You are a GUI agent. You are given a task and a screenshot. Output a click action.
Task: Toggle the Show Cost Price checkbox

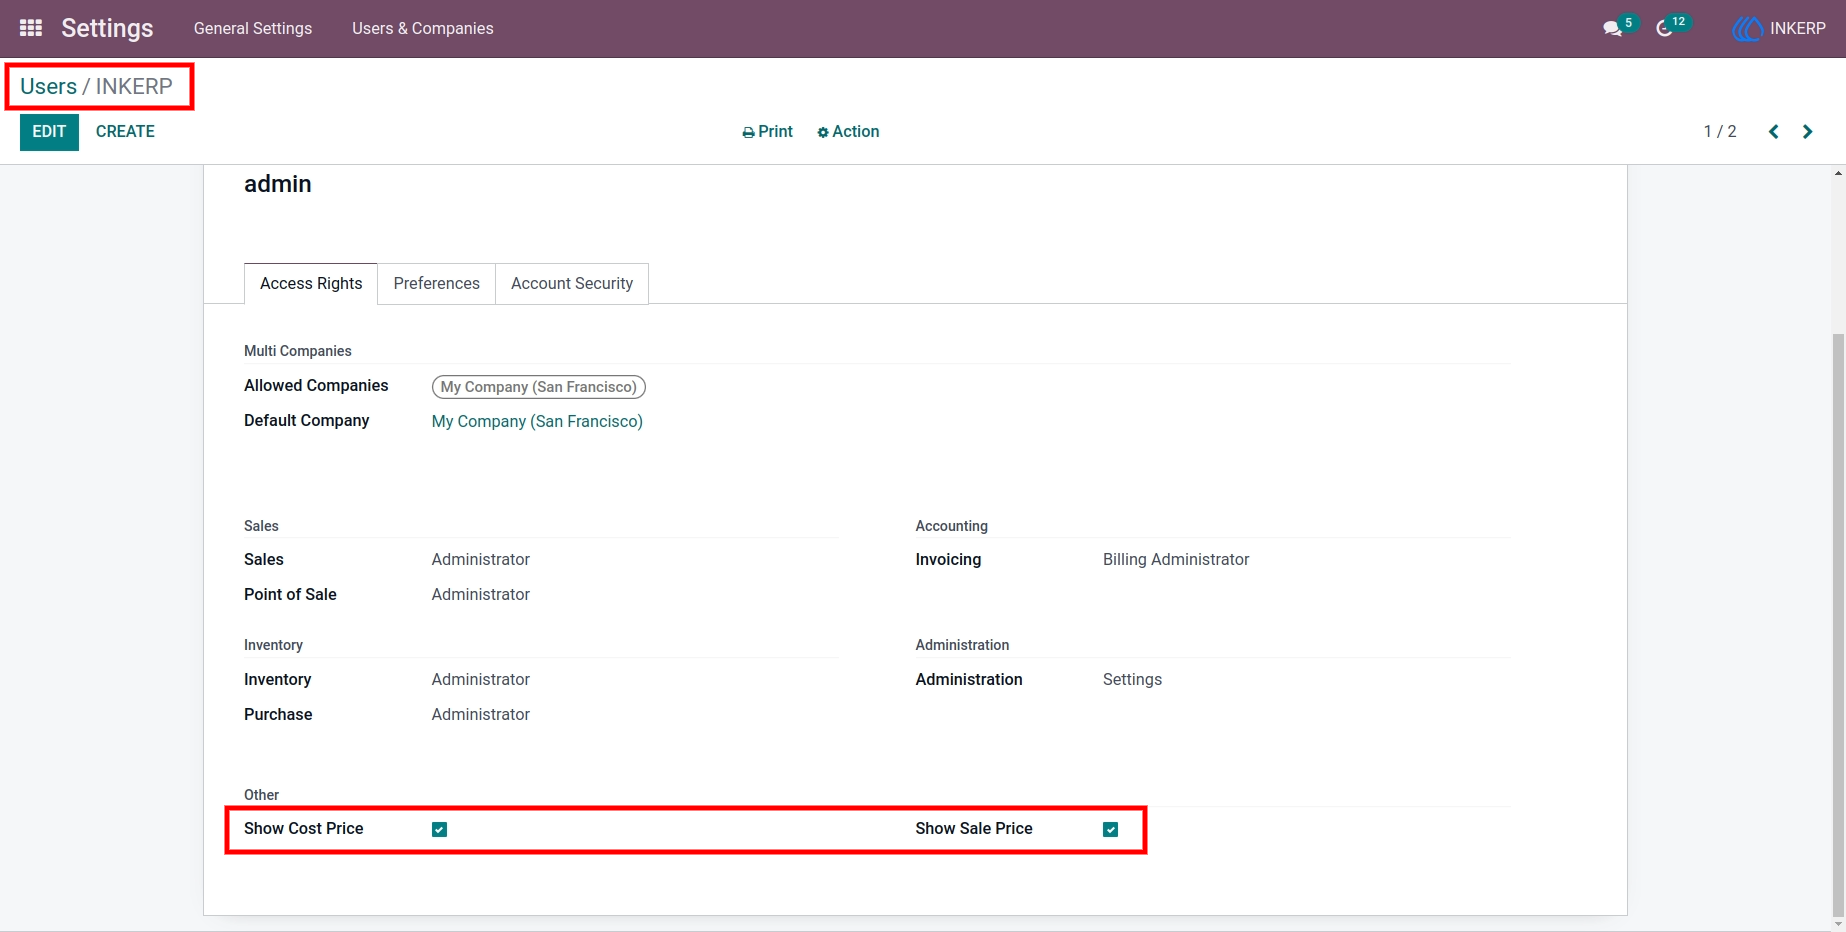pos(439,829)
